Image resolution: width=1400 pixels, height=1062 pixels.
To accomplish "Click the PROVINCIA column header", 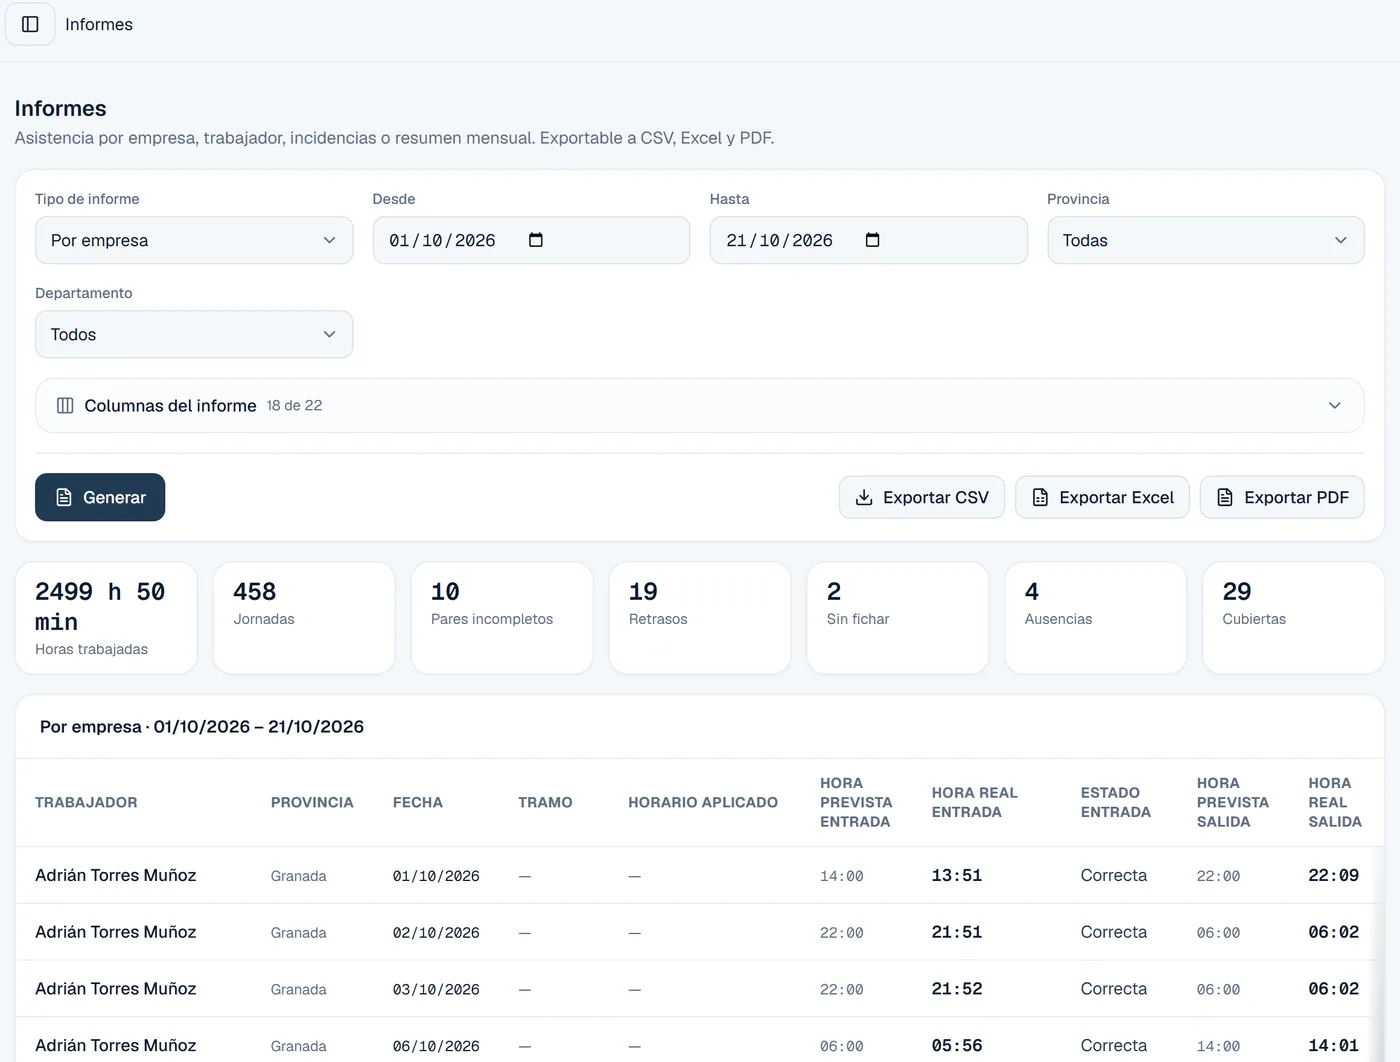I will coord(312,802).
